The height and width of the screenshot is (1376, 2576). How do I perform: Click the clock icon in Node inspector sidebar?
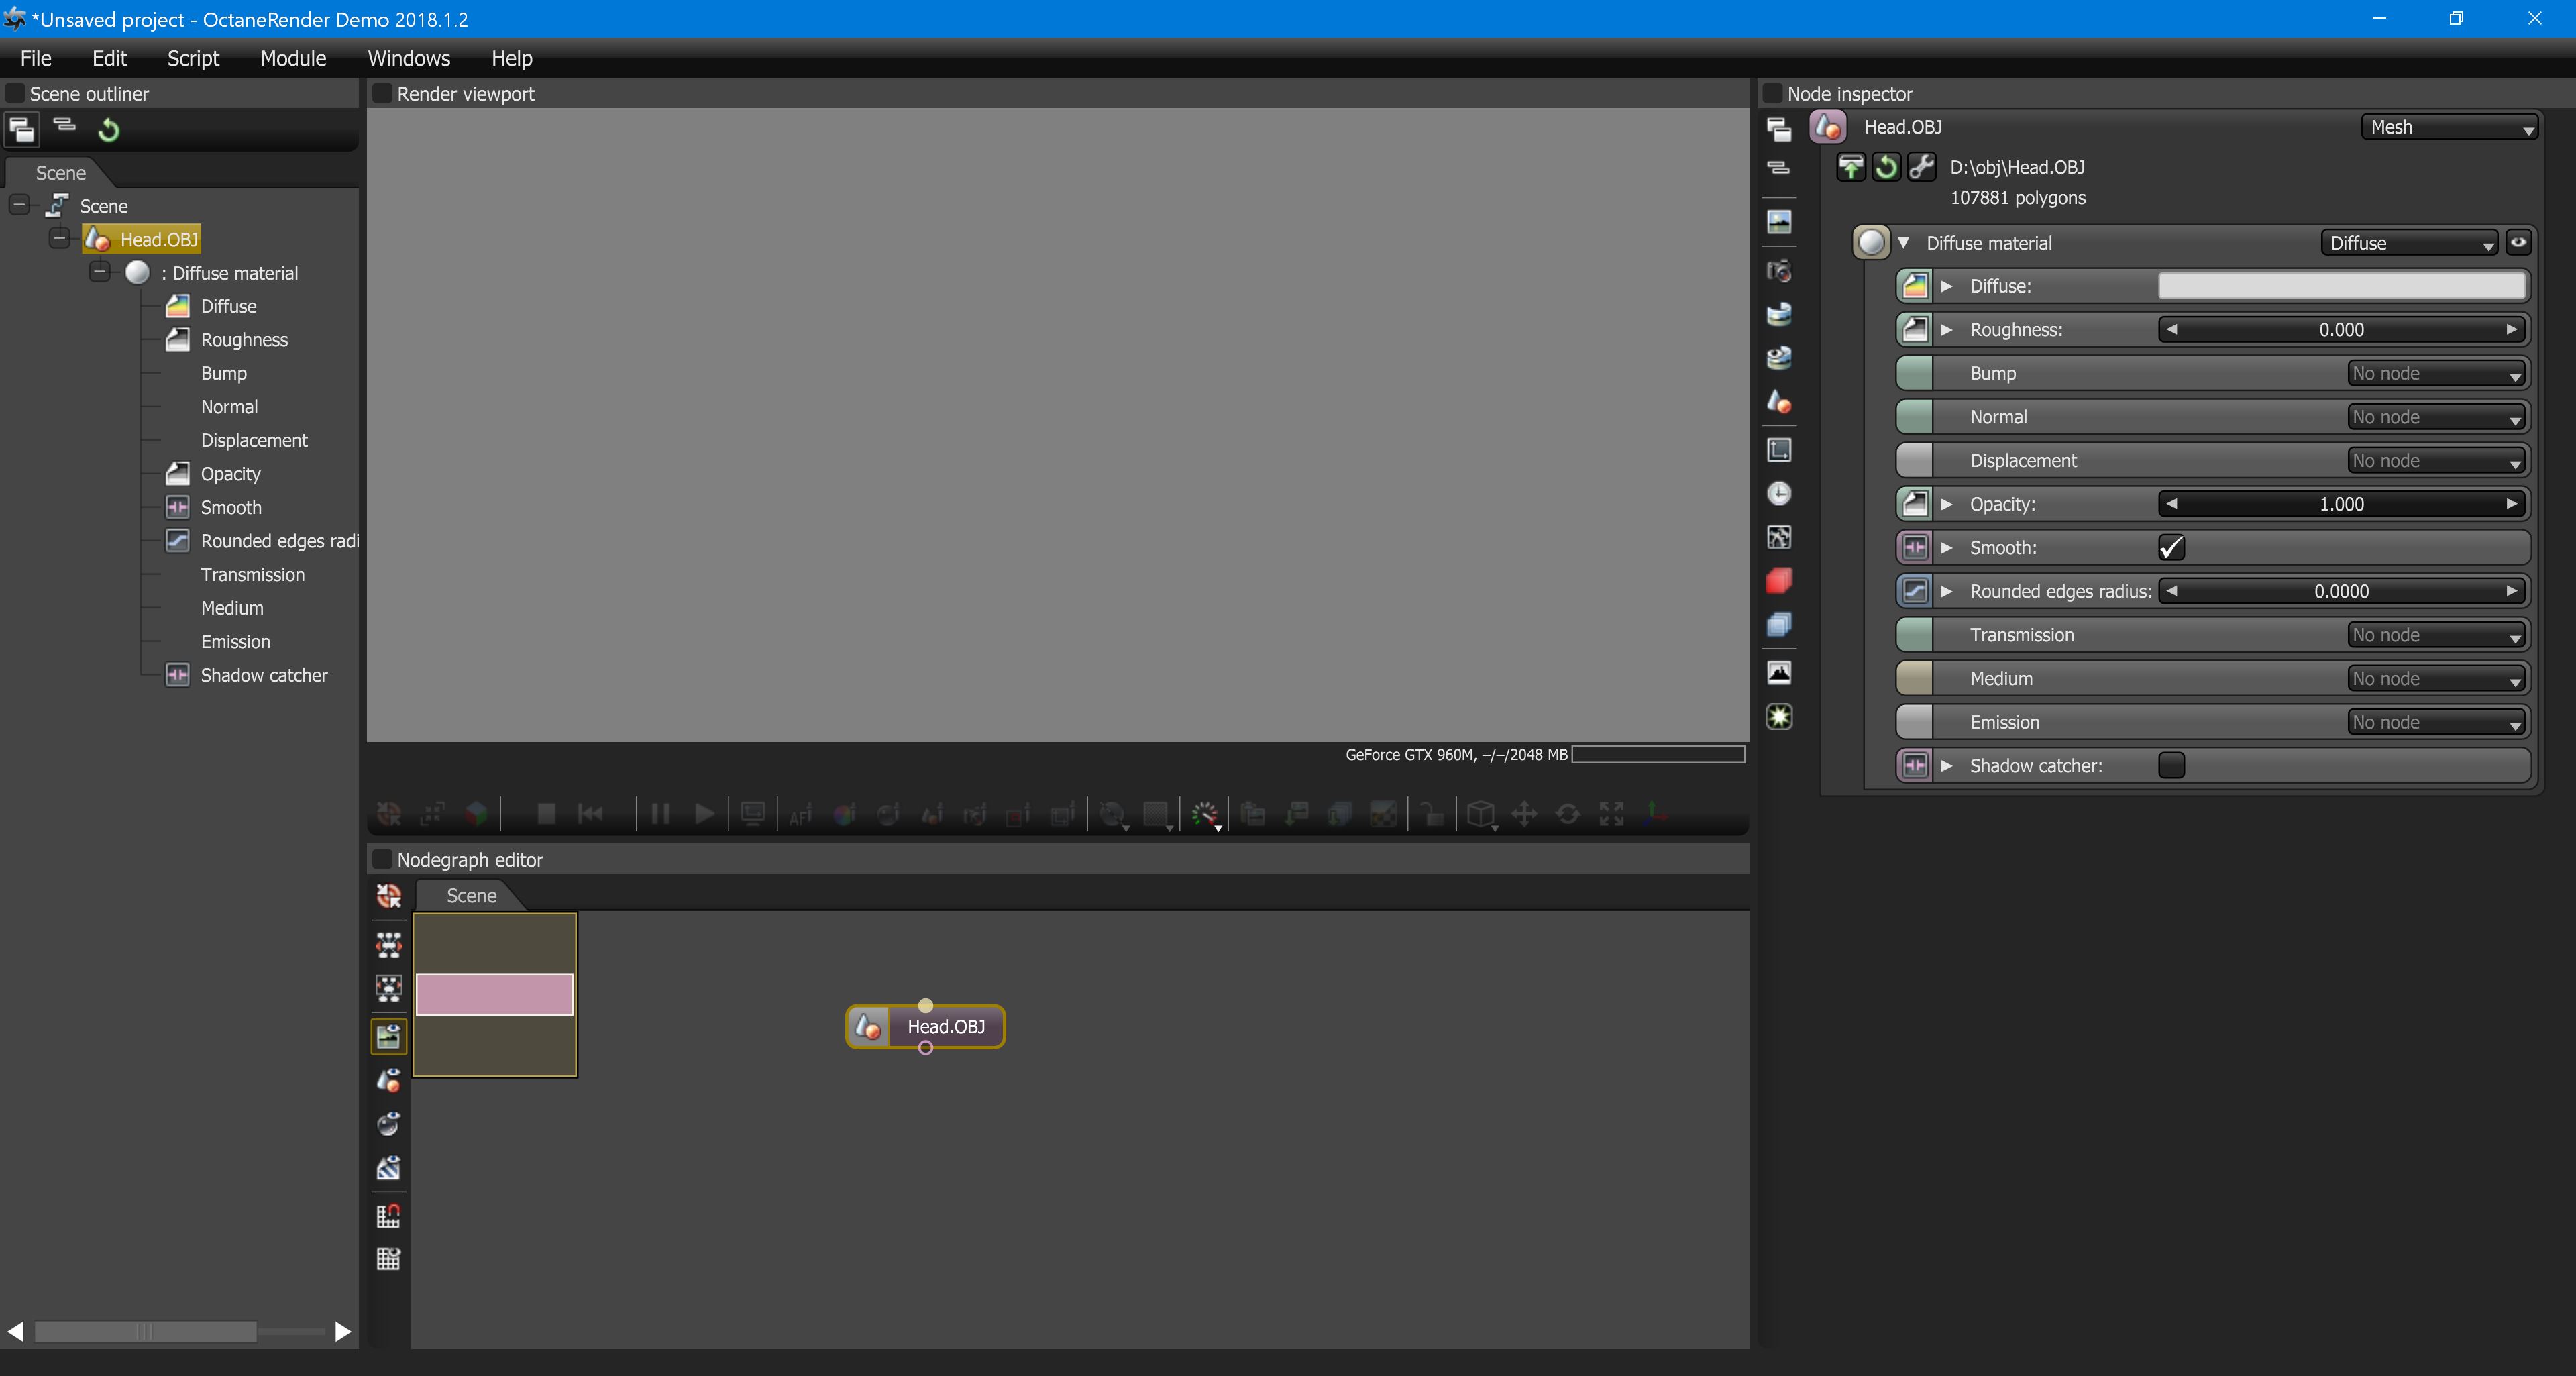tap(1779, 494)
